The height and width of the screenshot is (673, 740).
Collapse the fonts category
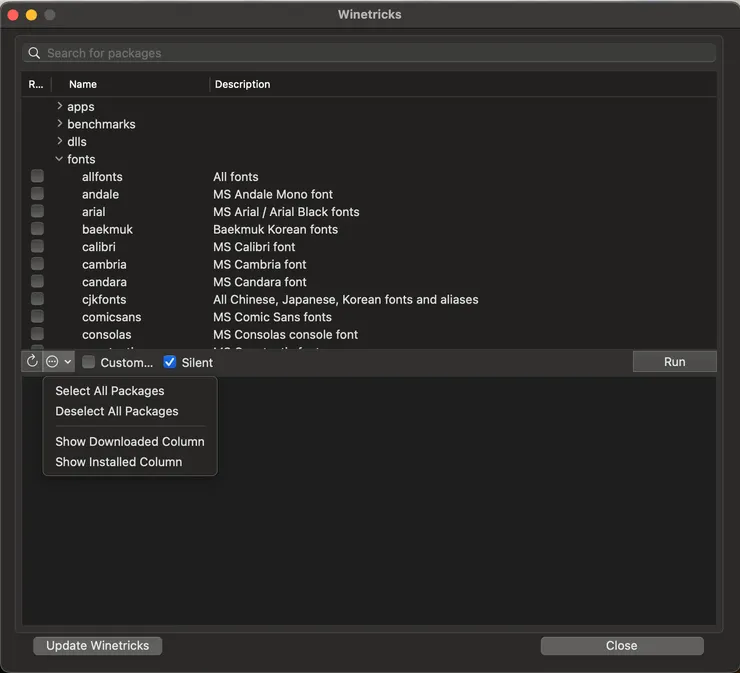(59, 159)
